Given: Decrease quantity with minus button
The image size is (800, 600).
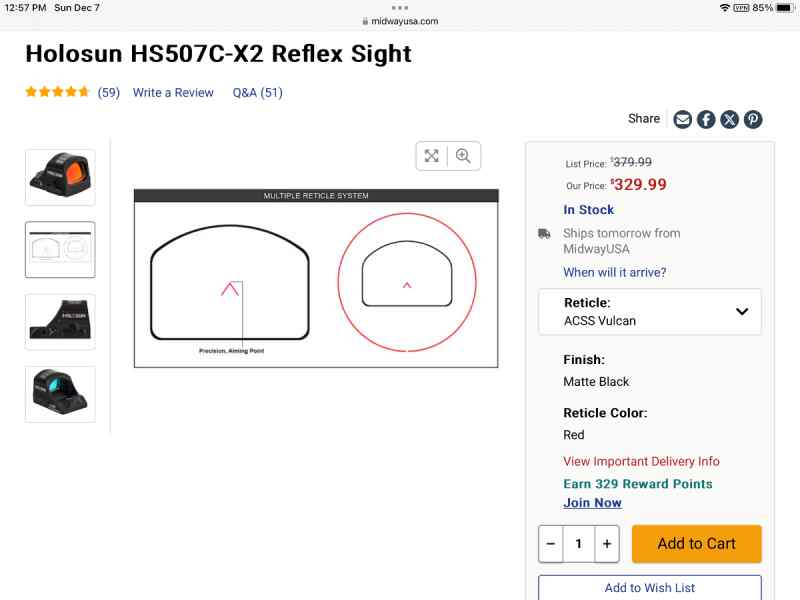Looking at the screenshot, I should tap(551, 544).
